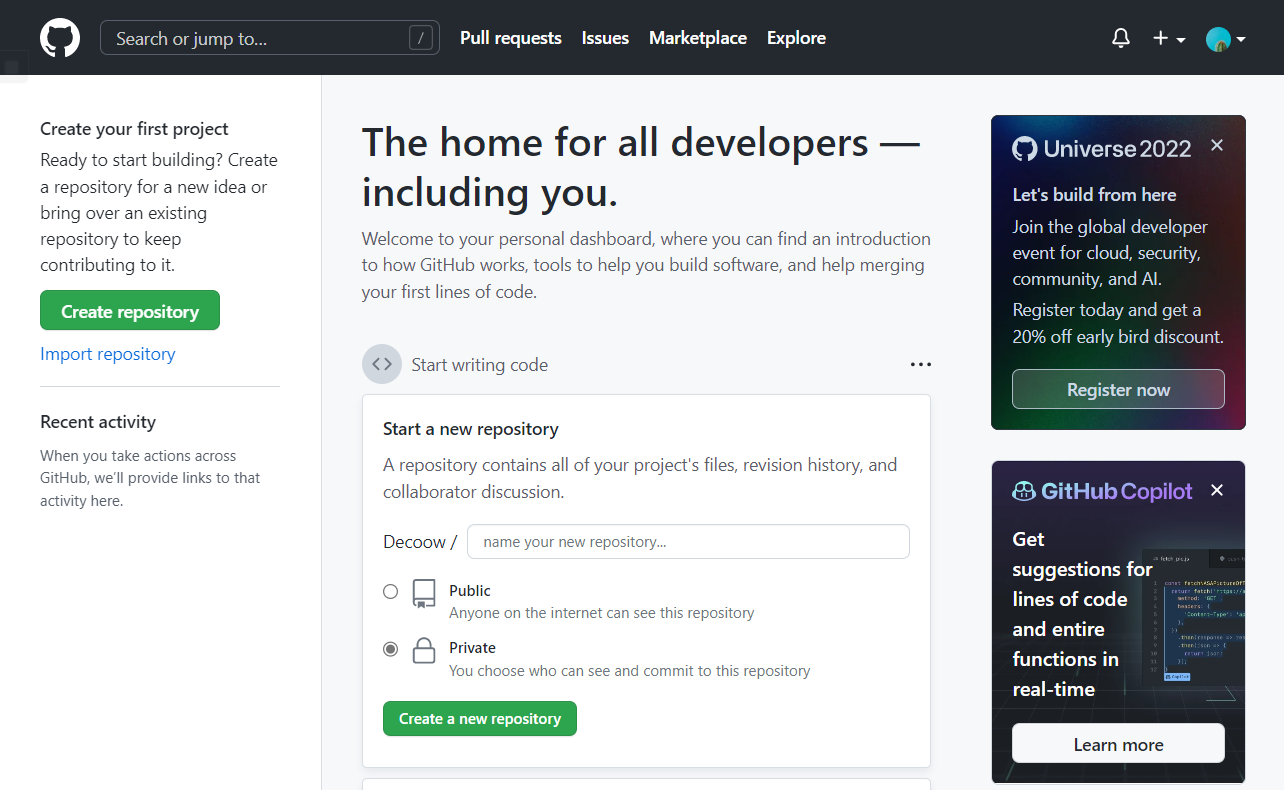Click the Start writing code label

480,365
